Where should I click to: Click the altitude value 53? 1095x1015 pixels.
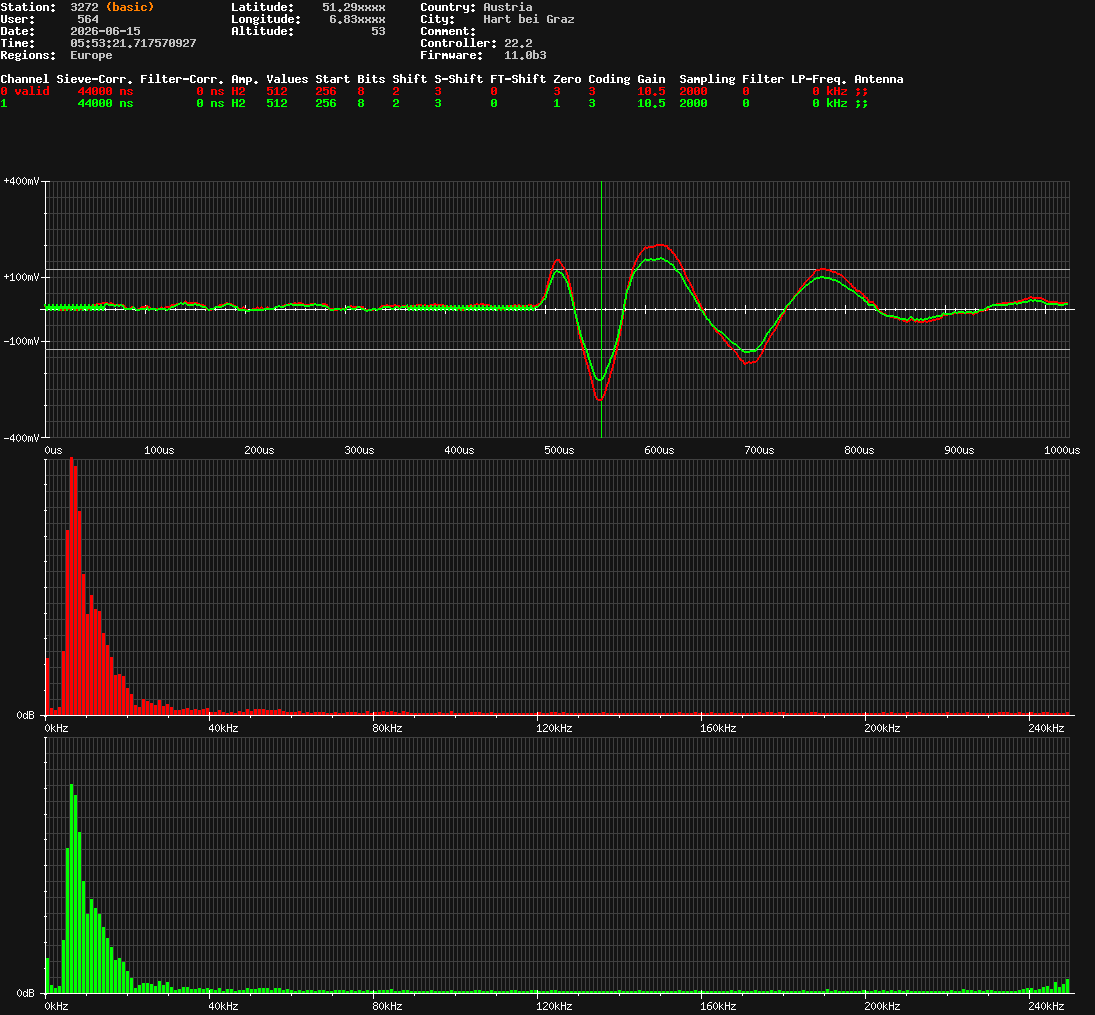click(378, 31)
